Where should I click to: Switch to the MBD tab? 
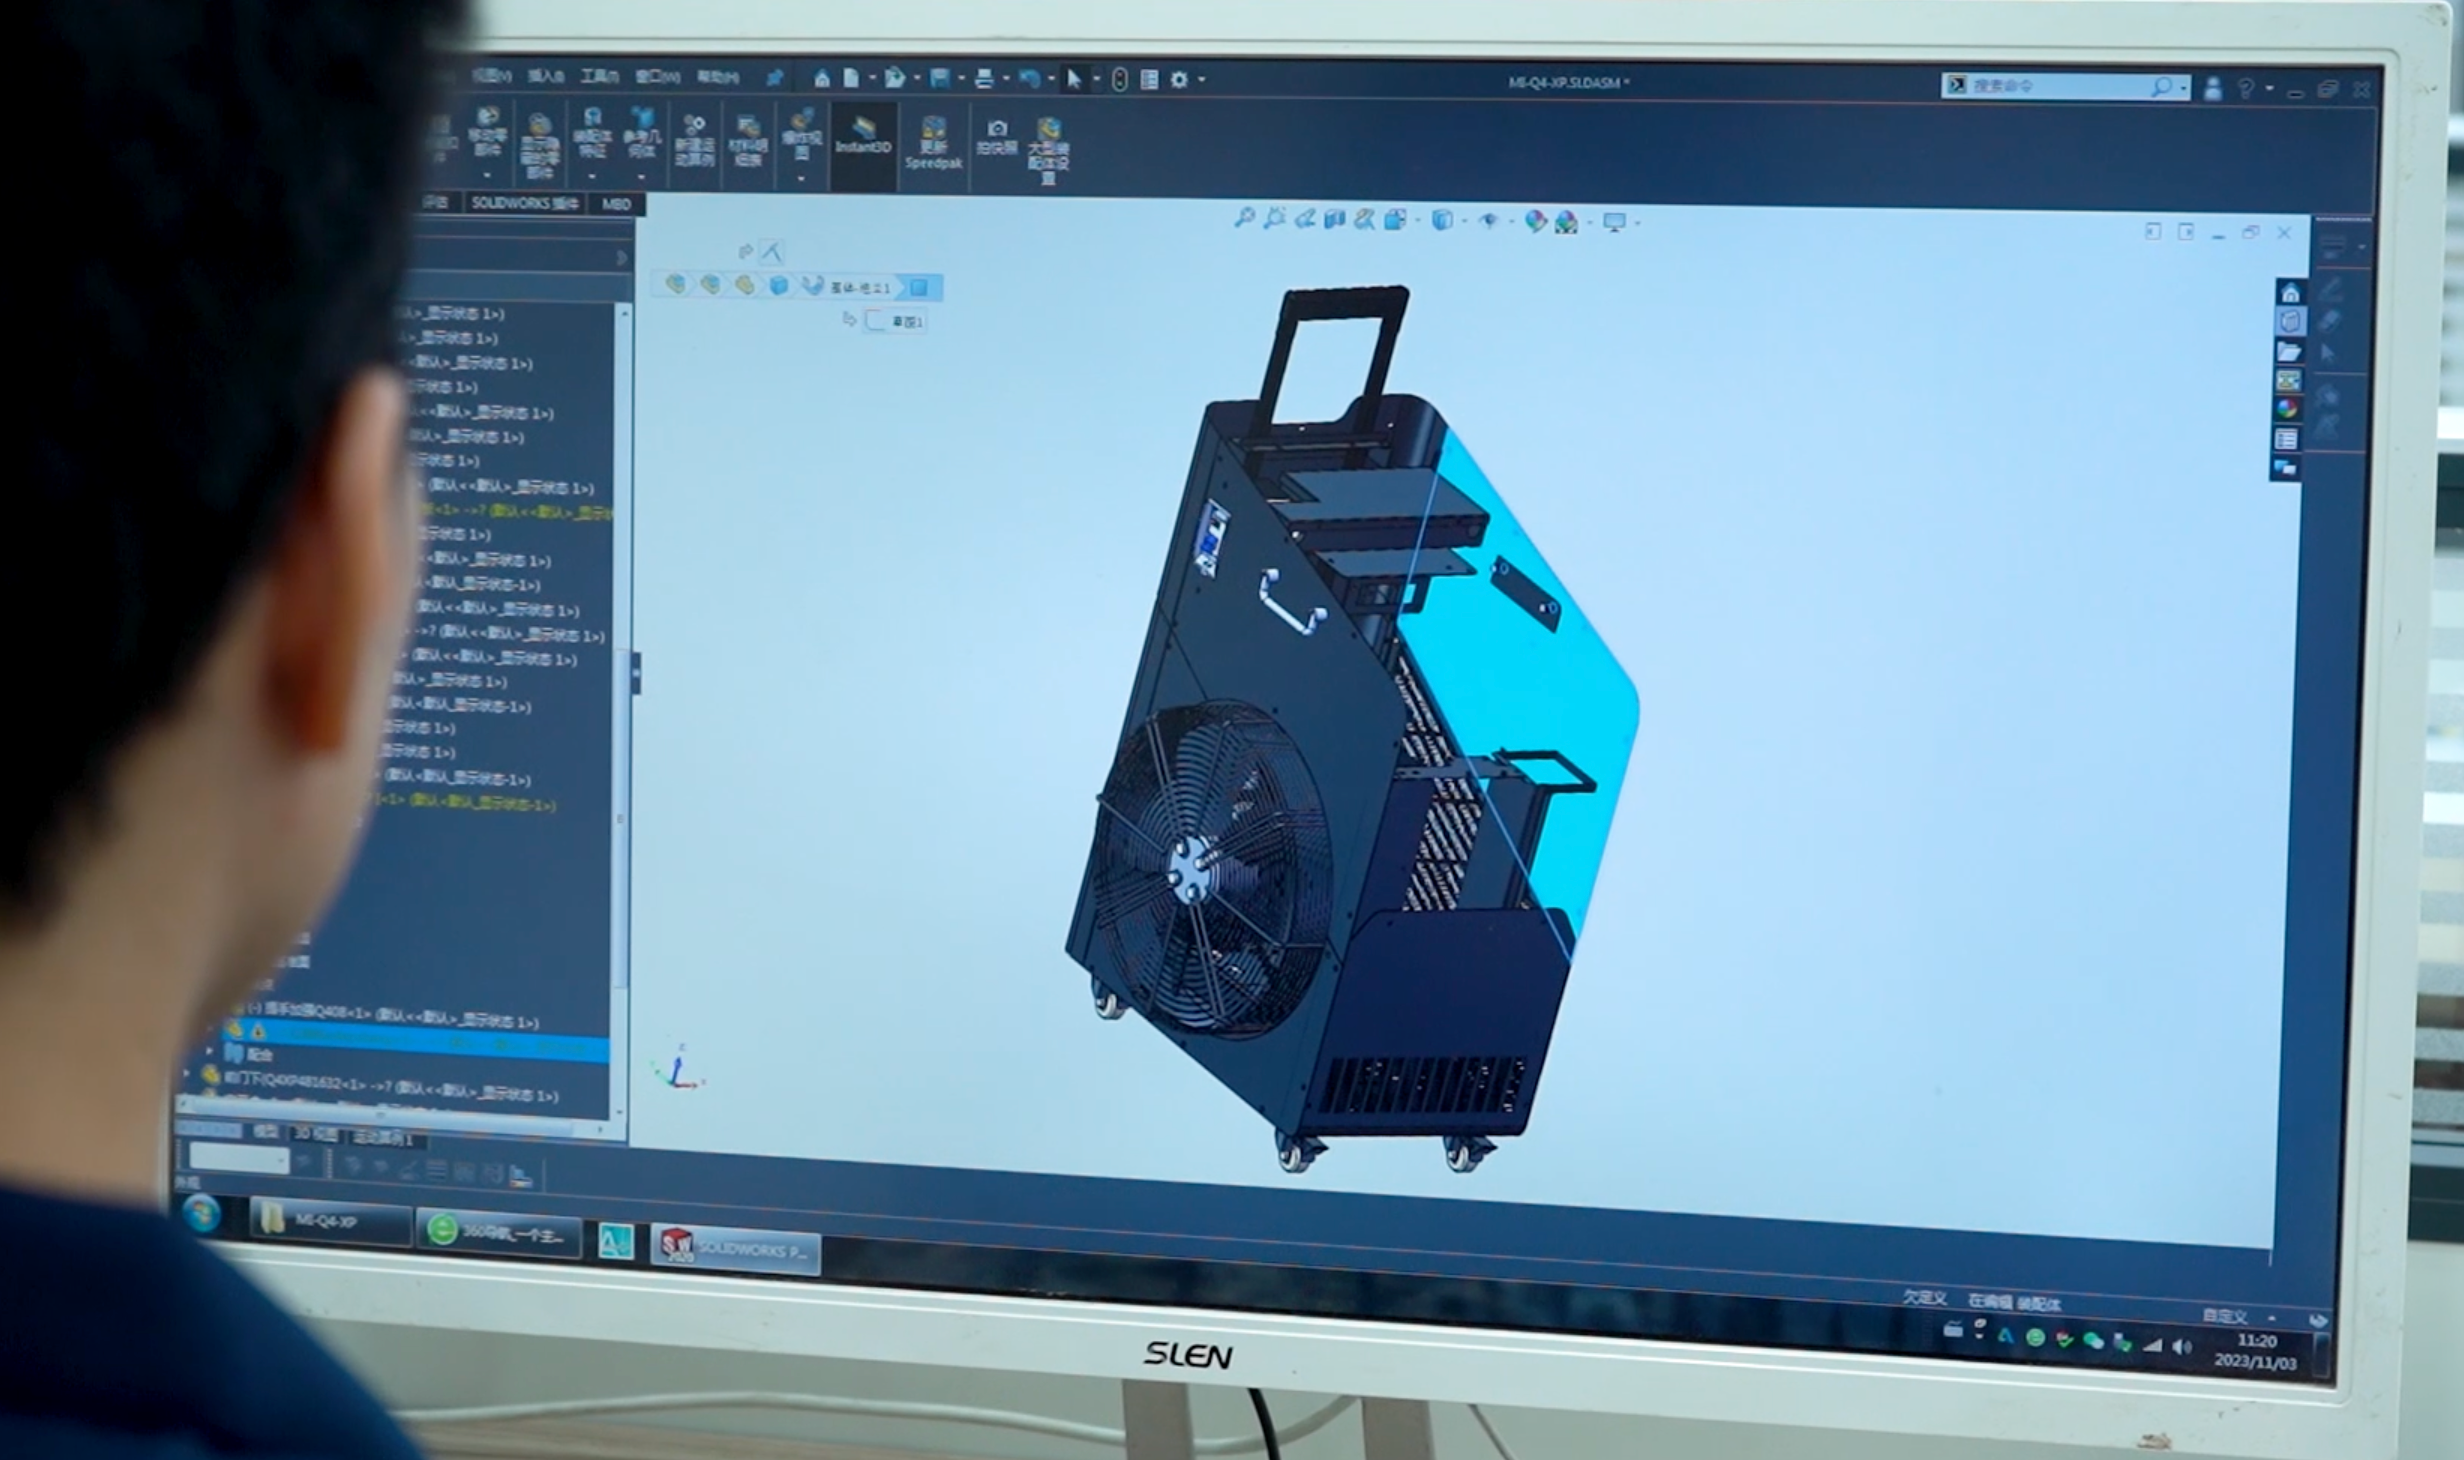(616, 204)
